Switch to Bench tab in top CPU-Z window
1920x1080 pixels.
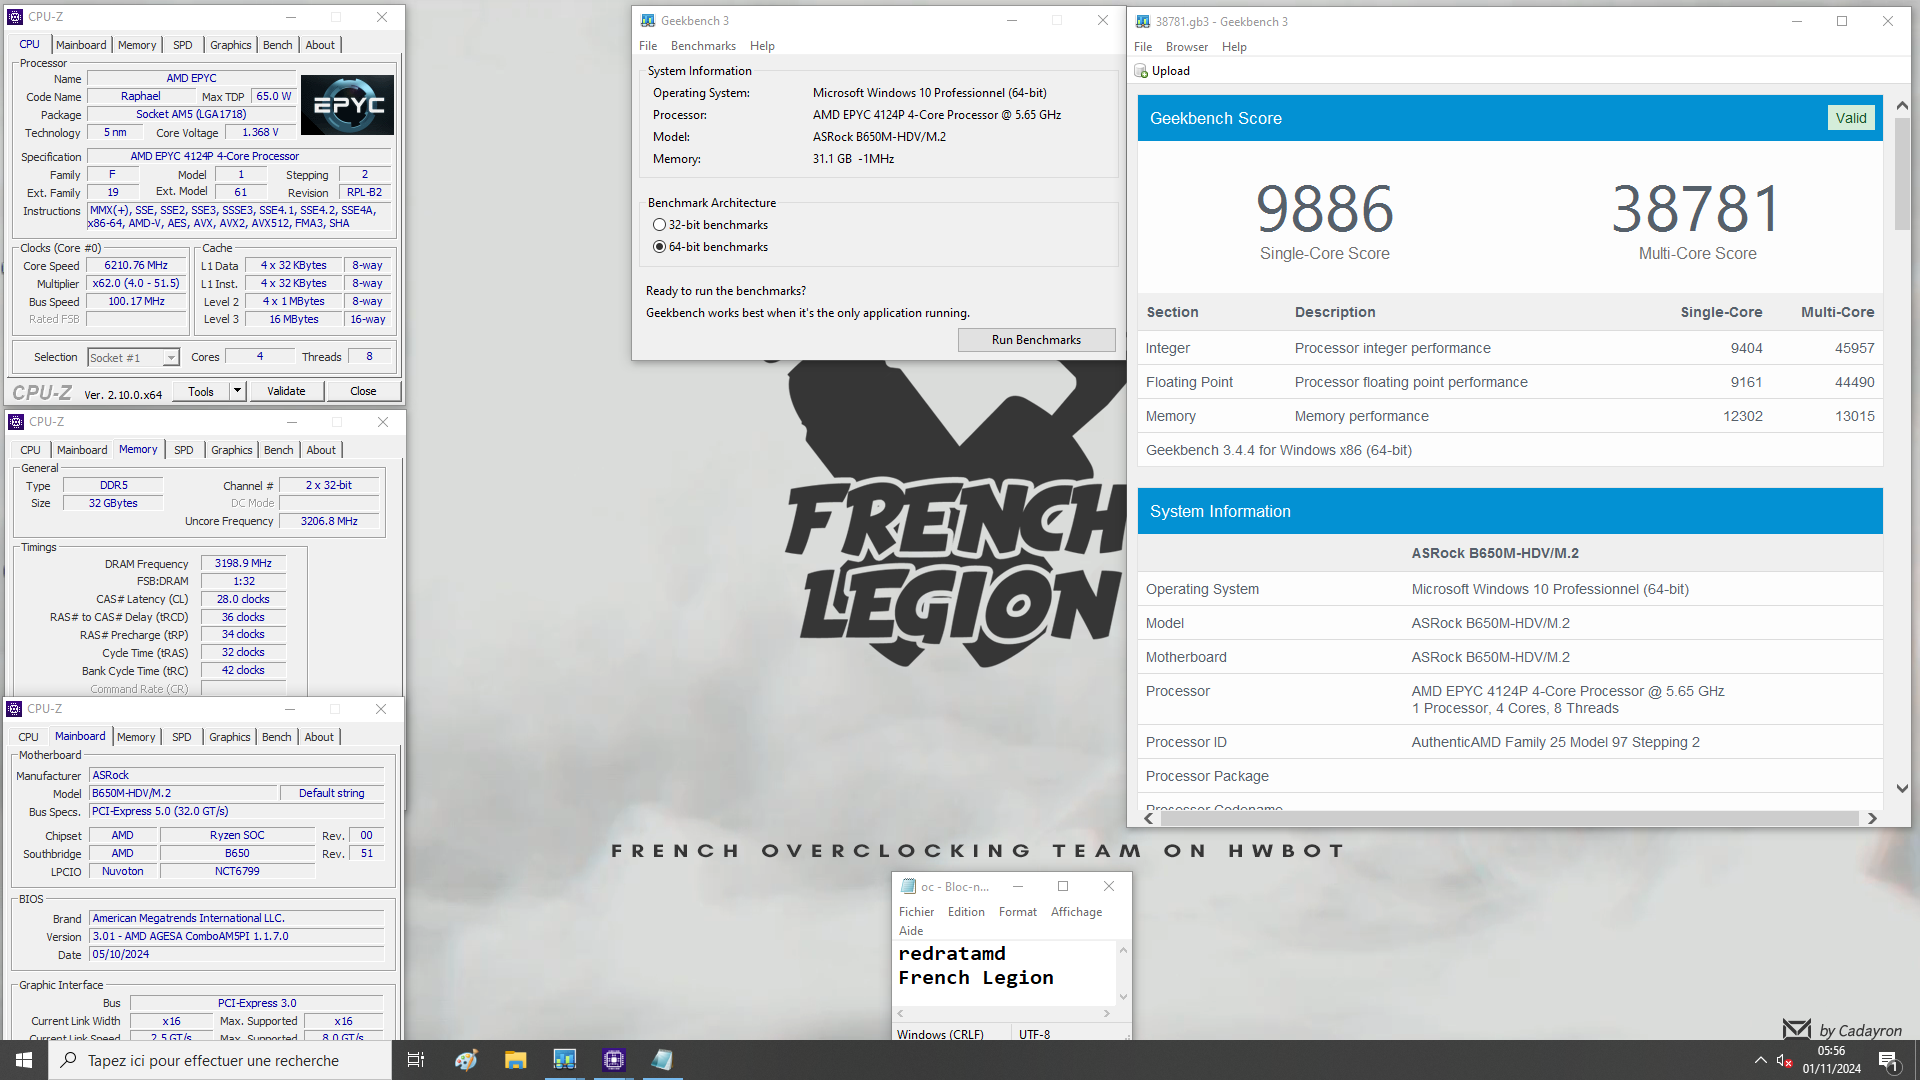[277, 45]
